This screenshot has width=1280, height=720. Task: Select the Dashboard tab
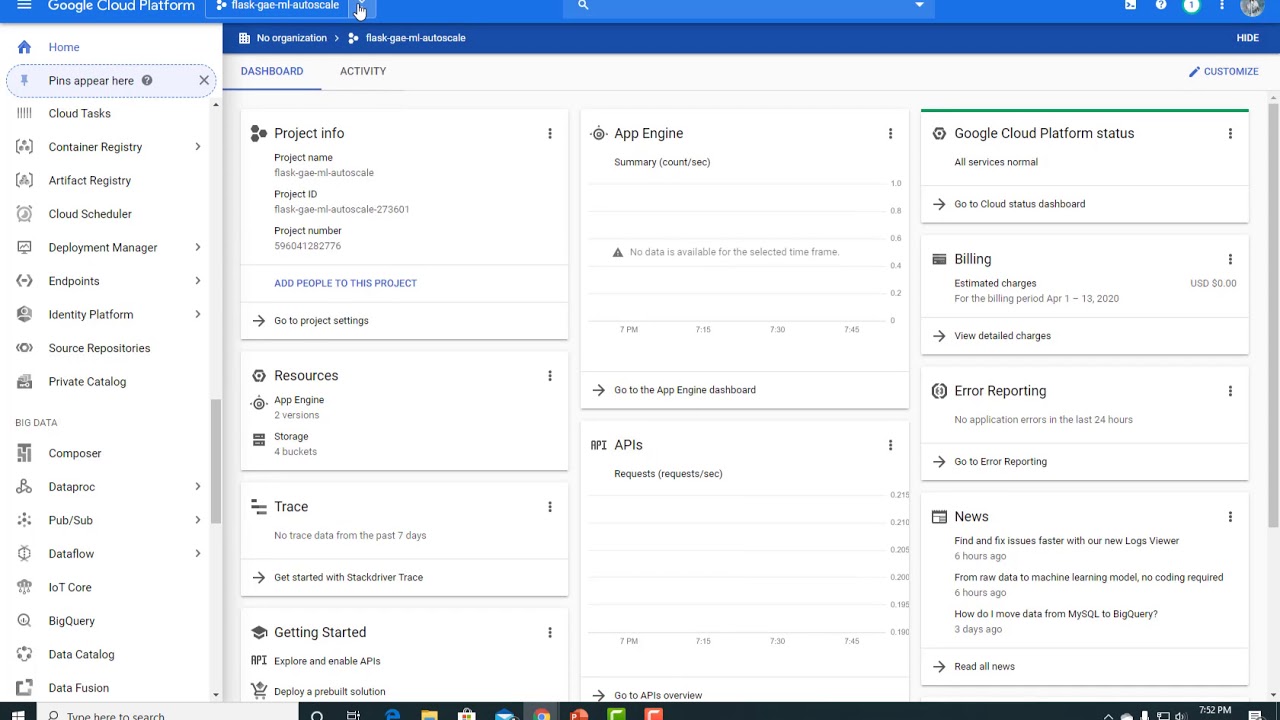tap(272, 71)
